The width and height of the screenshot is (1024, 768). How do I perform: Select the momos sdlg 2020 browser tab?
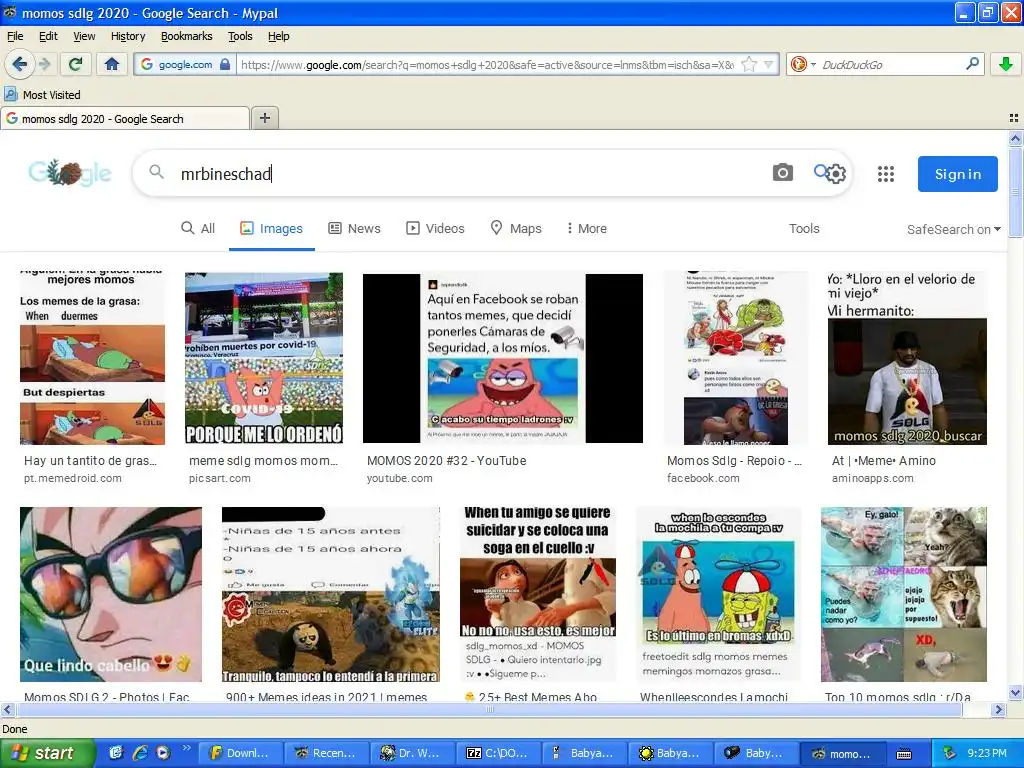(x=125, y=118)
